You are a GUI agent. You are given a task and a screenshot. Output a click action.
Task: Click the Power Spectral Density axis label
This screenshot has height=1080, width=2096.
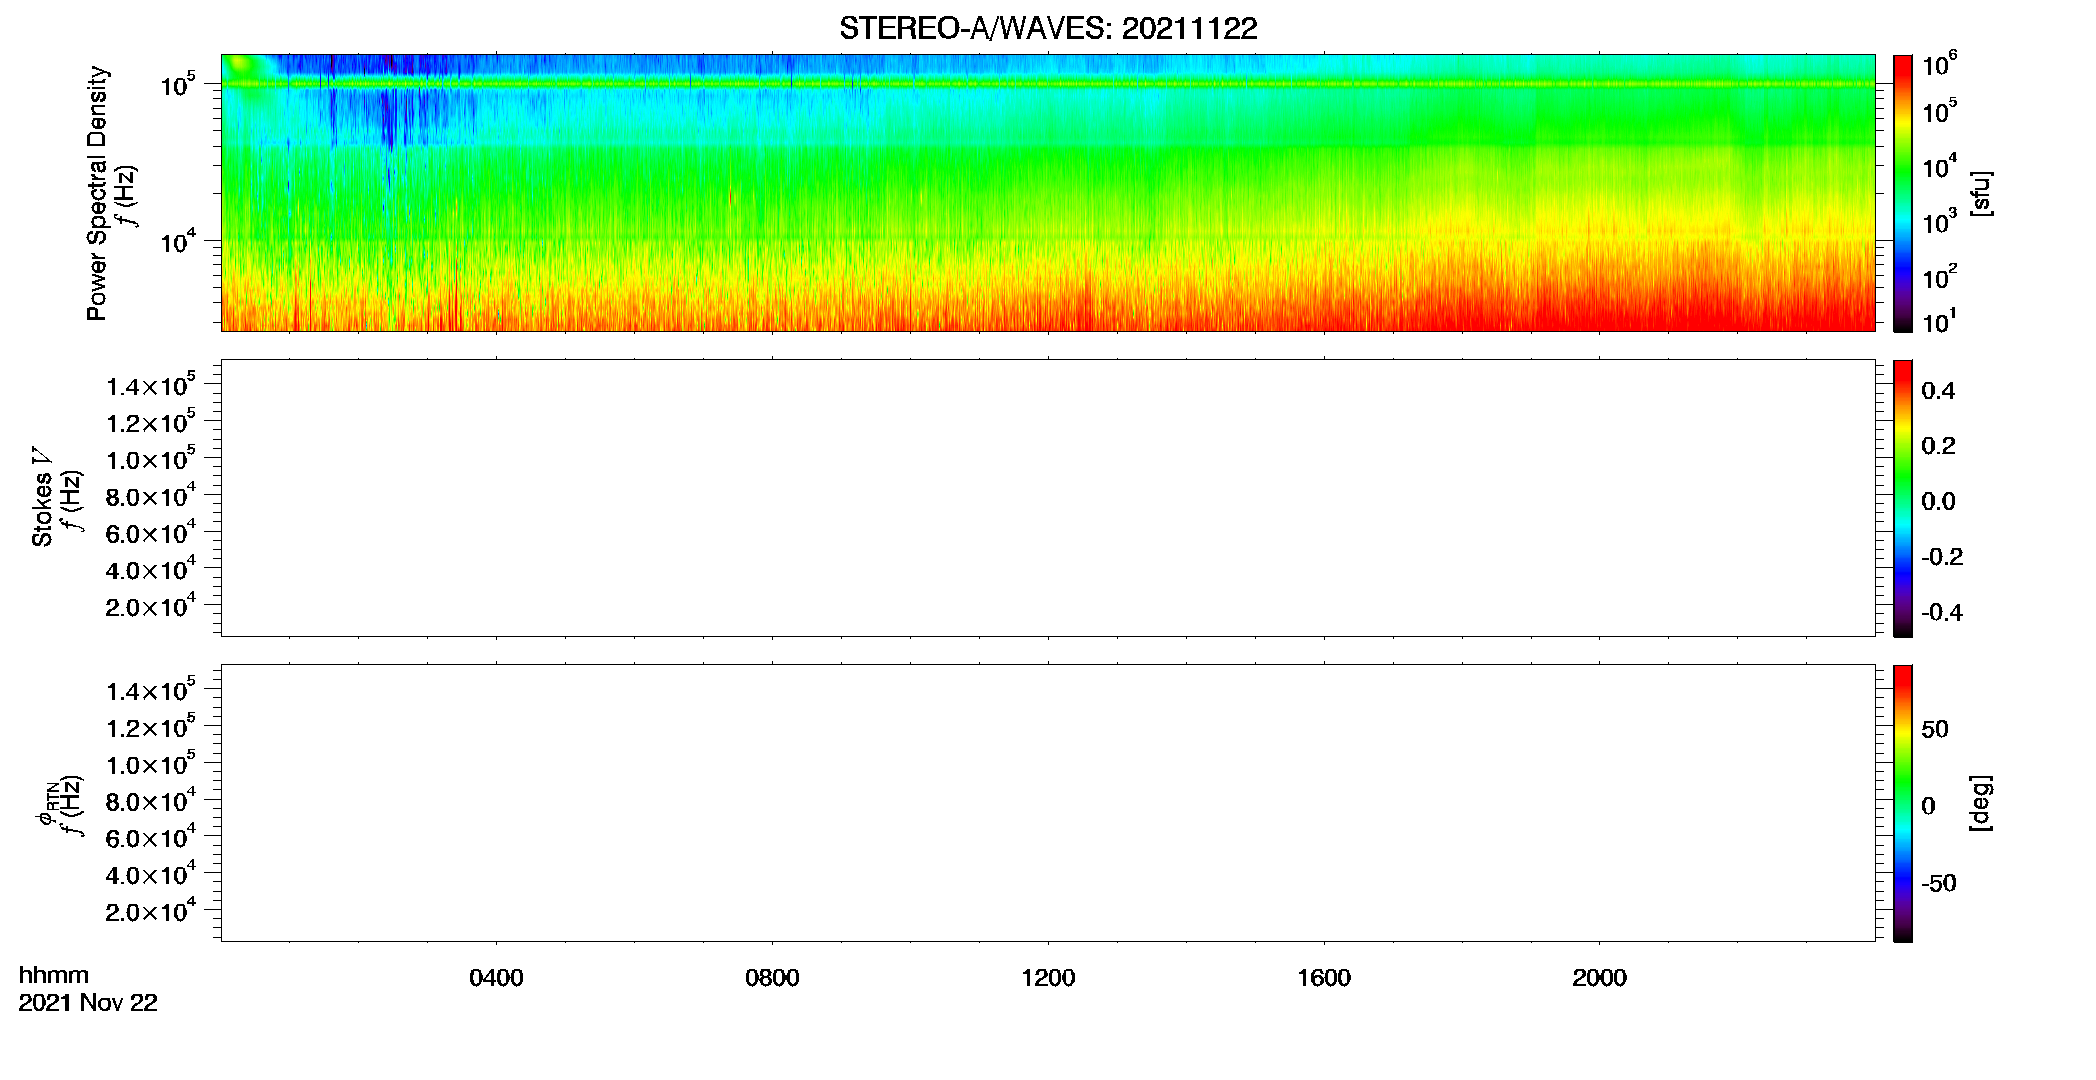pyautogui.click(x=97, y=193)
